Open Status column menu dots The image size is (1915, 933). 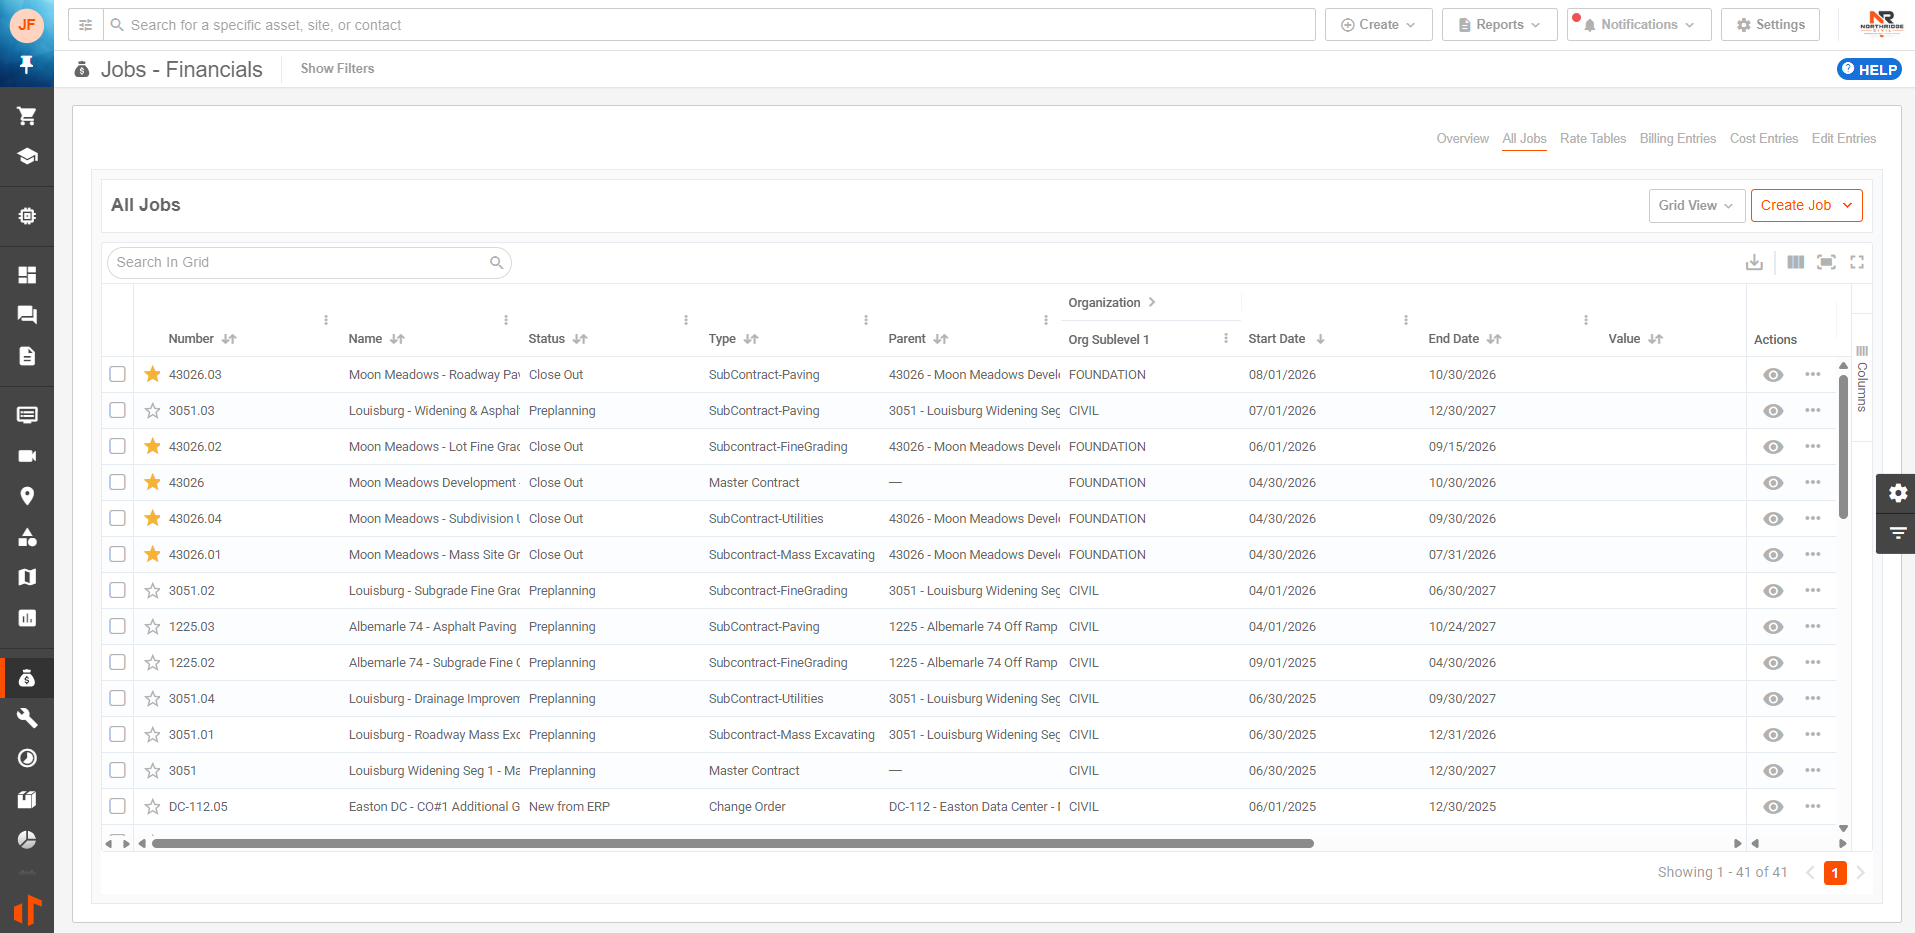tap(686, 320)
